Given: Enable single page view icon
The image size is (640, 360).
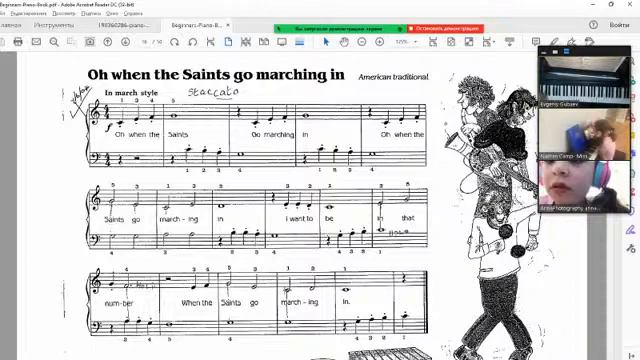Looking at the screenshot, I should (x=228, y=42).
